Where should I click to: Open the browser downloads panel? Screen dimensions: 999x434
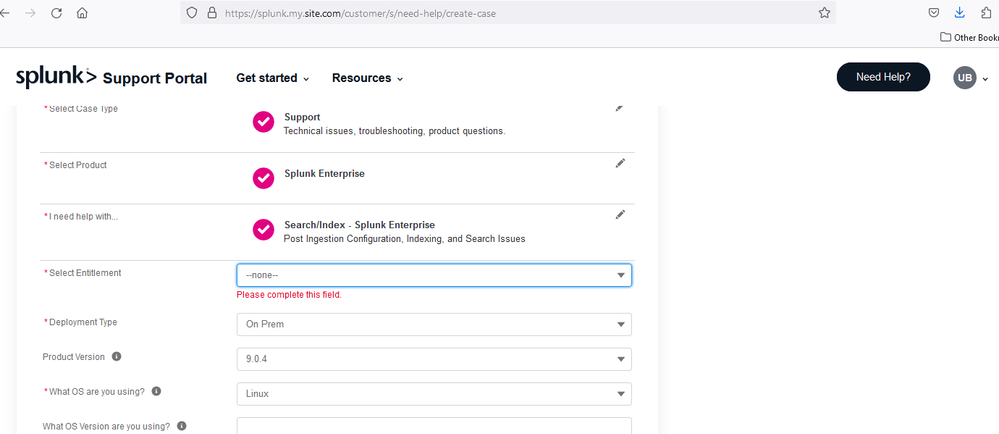click(960, 13)
